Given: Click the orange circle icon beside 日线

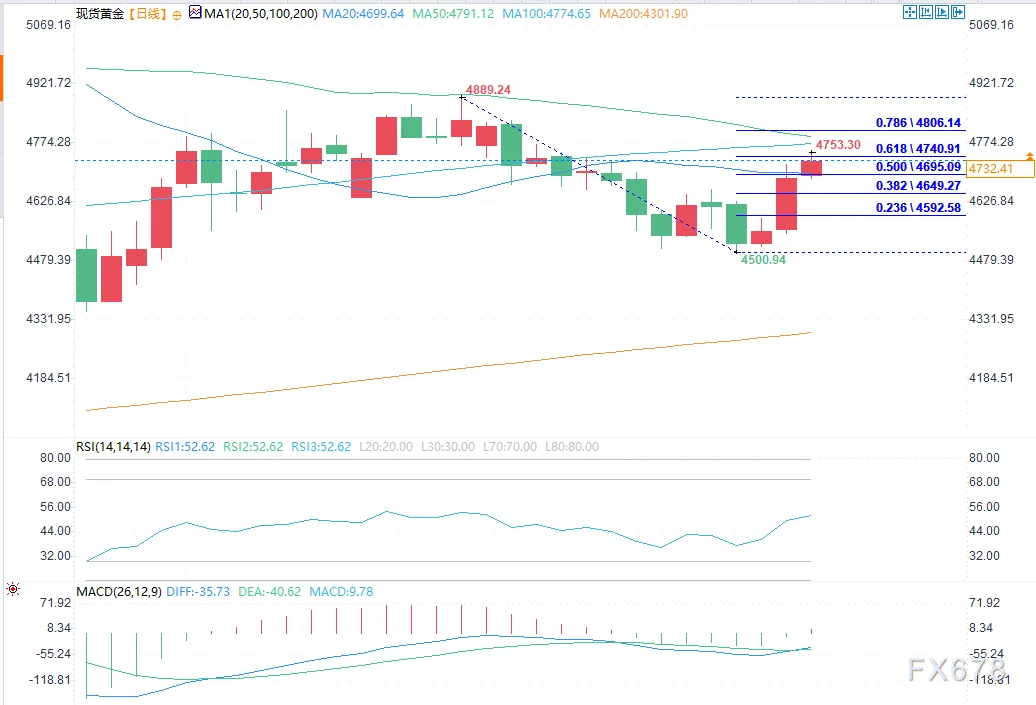Looking at the screenshot, I should click(176, 15).
